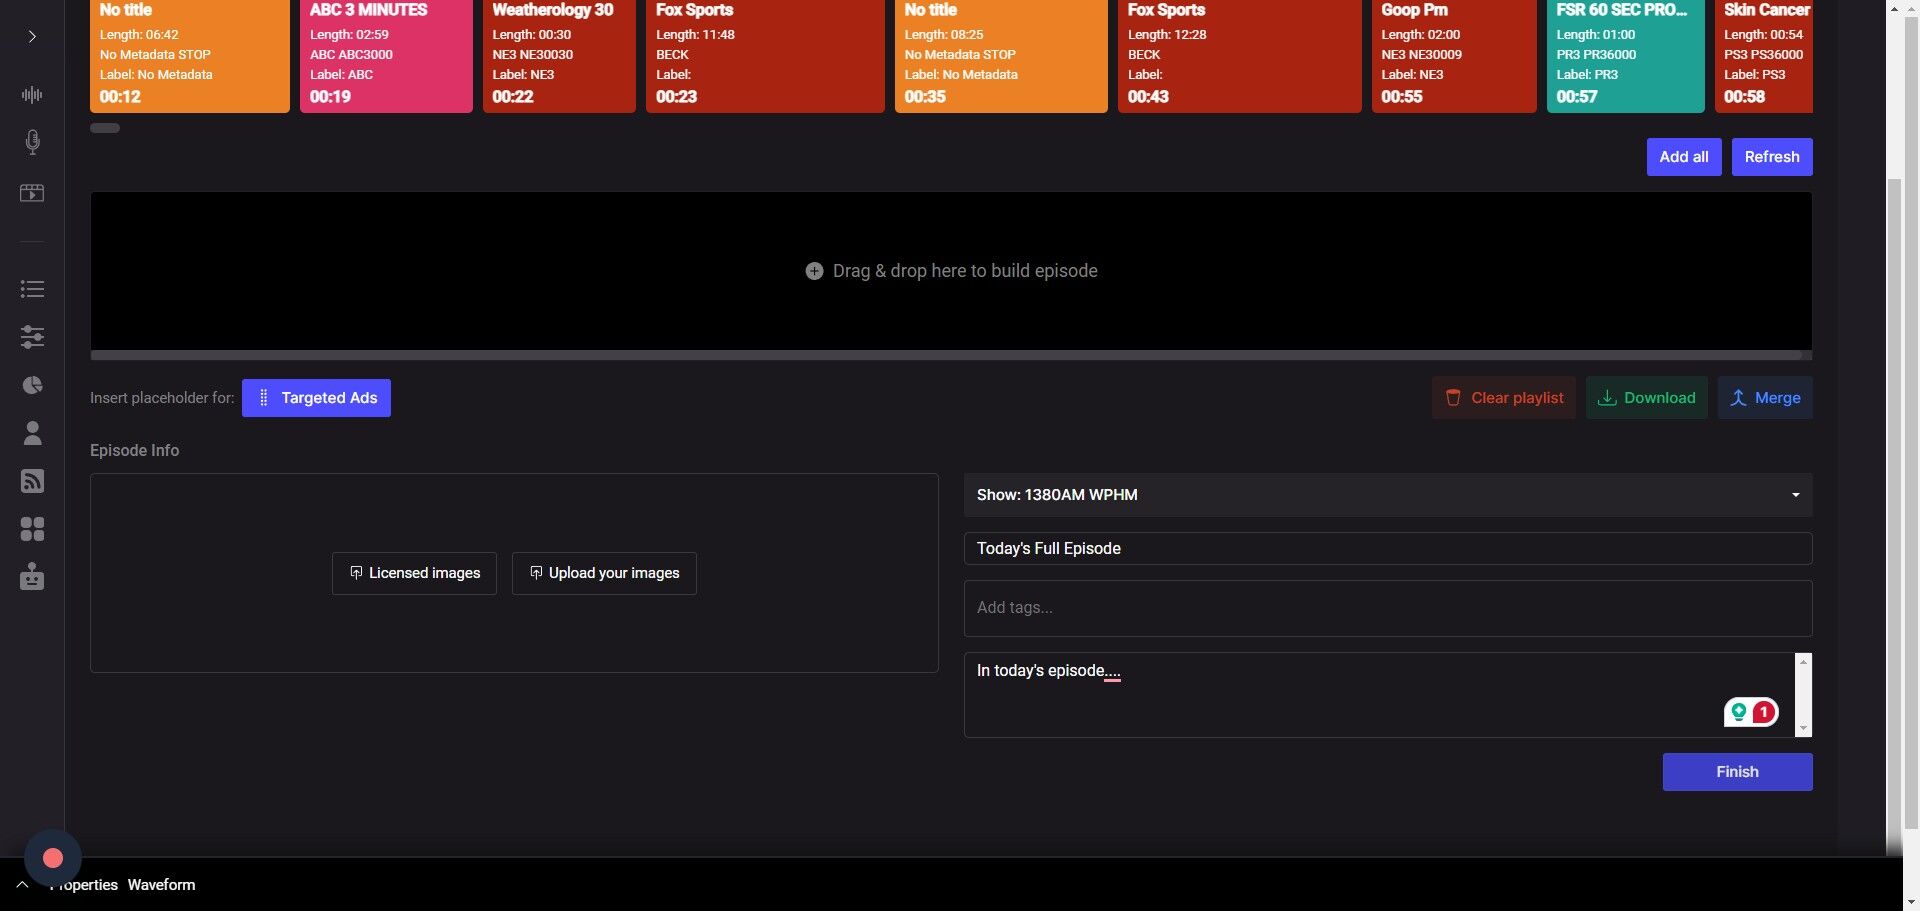Select the Skin Cancer clip card
Image resolution: width=1920 pixels, height=911 pixels.
[x=1764, y=55]
